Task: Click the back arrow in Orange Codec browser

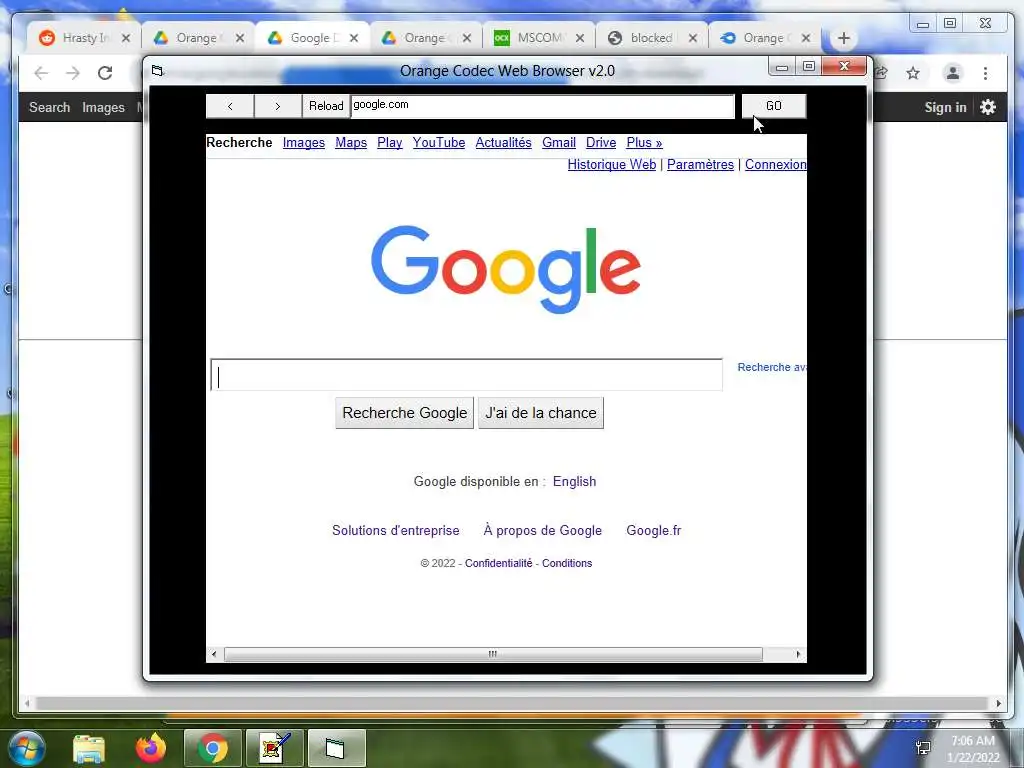Action: coord(230,106)
